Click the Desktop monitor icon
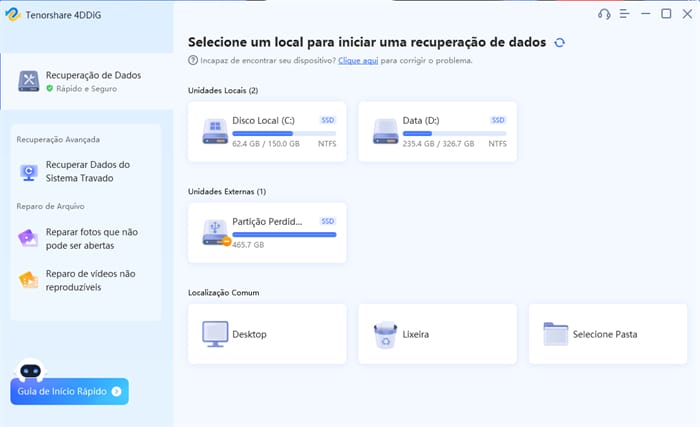 [x=214, y=333]
